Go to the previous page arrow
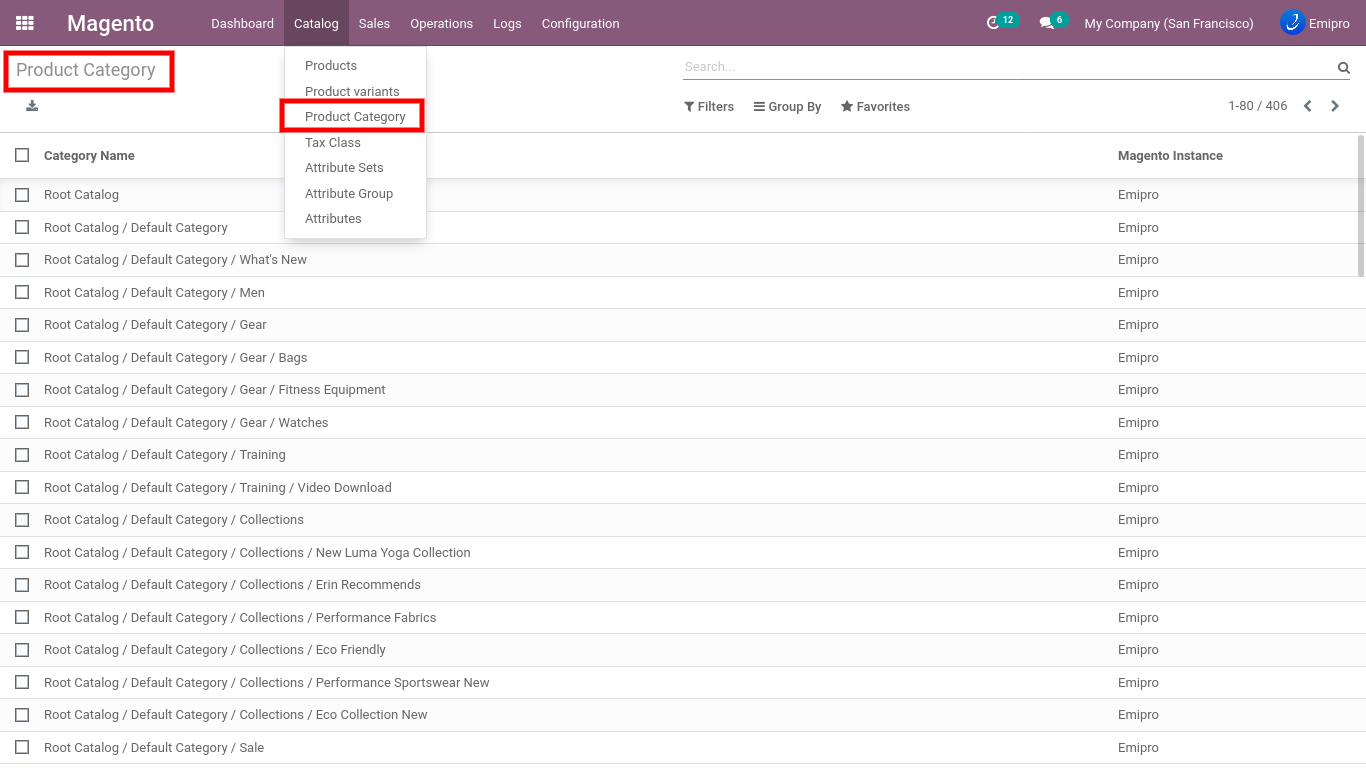 coord(1307,106)
